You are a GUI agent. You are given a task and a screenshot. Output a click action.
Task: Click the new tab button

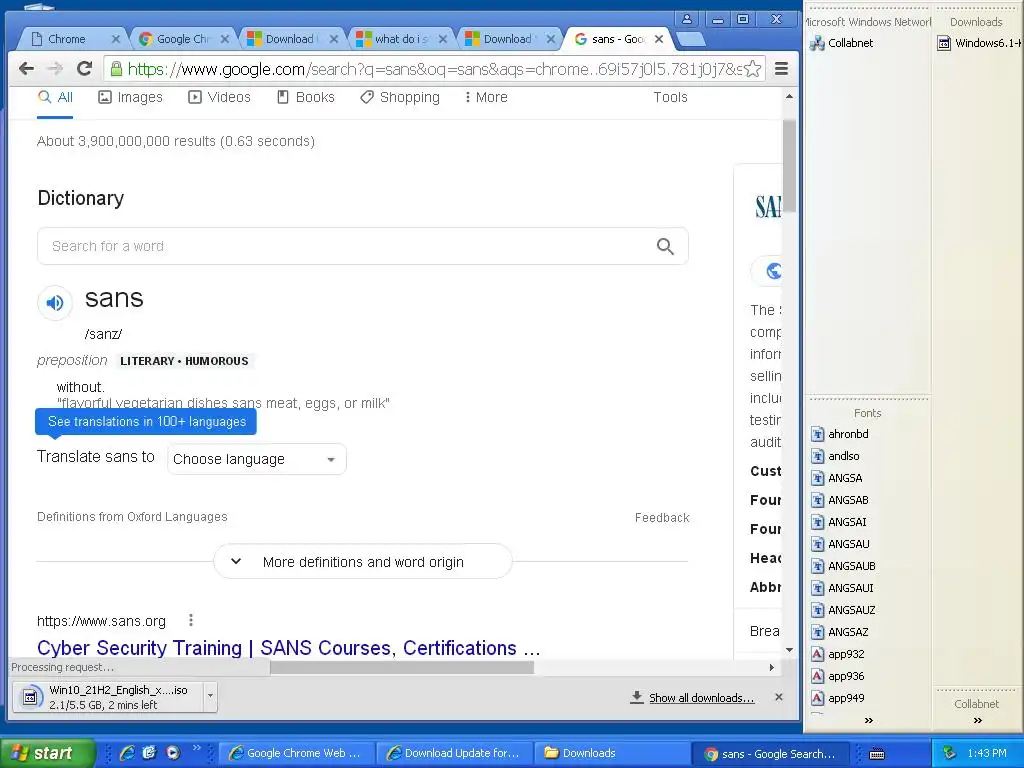[x=690, y=40]
